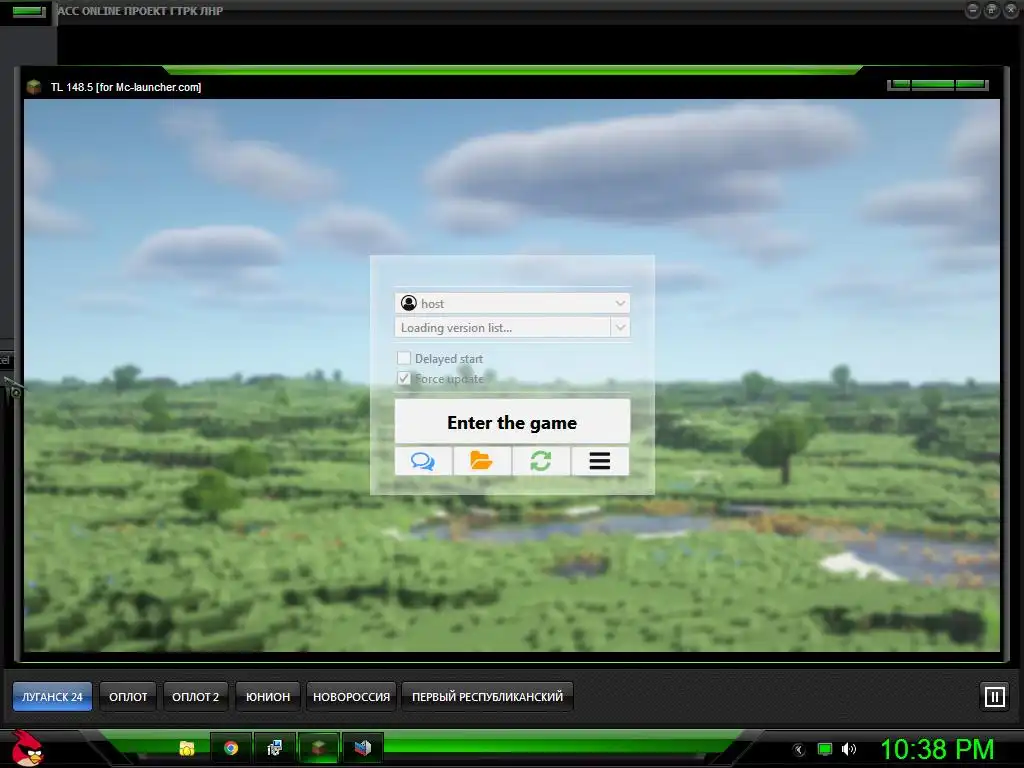The width and height of the screenshot is (1024, 768).
Task: Open the Loading version list dropdown arrow
Action: click(x=620, y=327)
